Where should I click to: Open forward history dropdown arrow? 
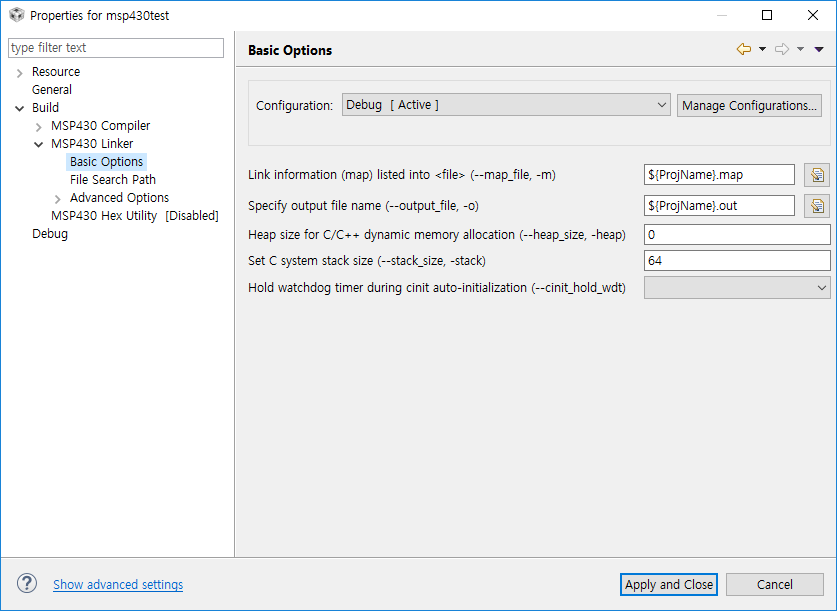click(x=800, y=49)
